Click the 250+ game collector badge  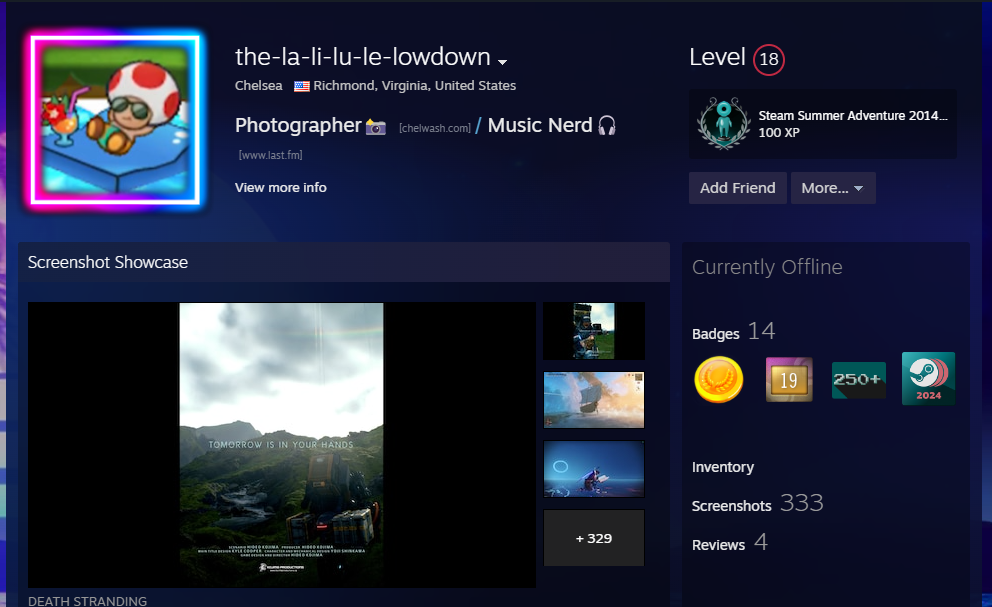click(859, 380)
